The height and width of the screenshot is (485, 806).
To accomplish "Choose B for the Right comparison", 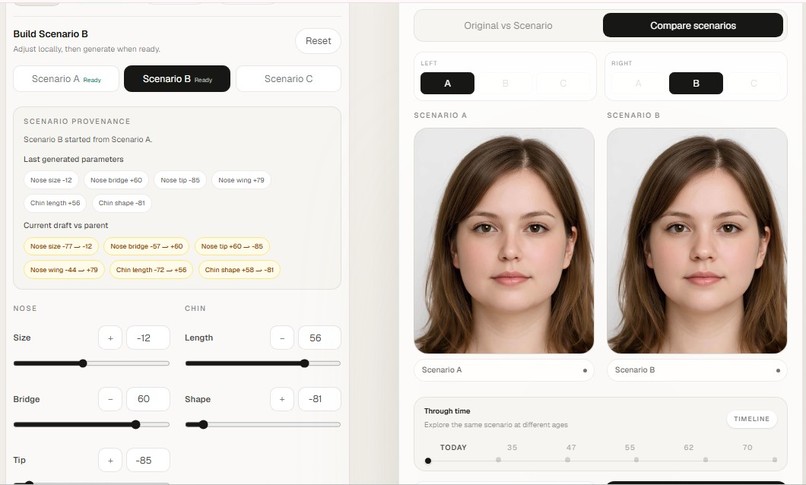I will (x=696, y=83).
